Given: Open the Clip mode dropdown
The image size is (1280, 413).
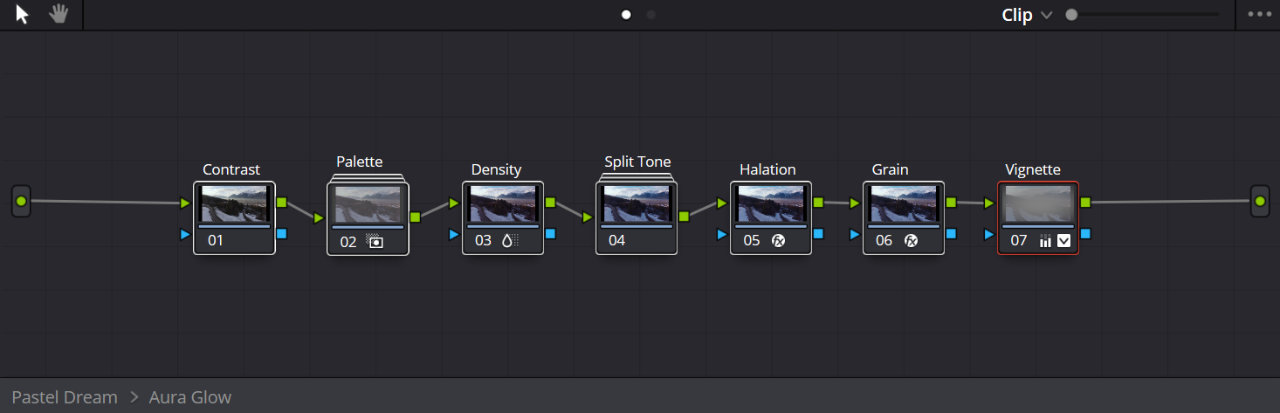Looking at the screenshot, I should pyautogui.click(x=1027, y=15).
